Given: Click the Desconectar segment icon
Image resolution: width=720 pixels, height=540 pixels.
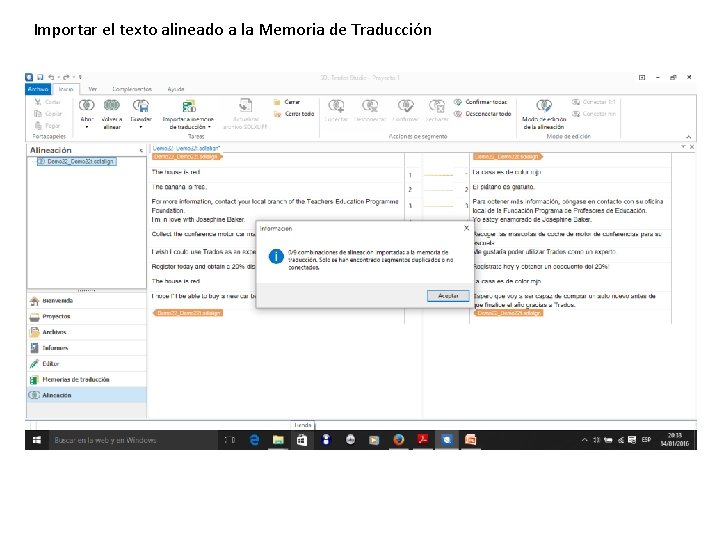Looking at the screenshot, I should click(x=370, y=106).
